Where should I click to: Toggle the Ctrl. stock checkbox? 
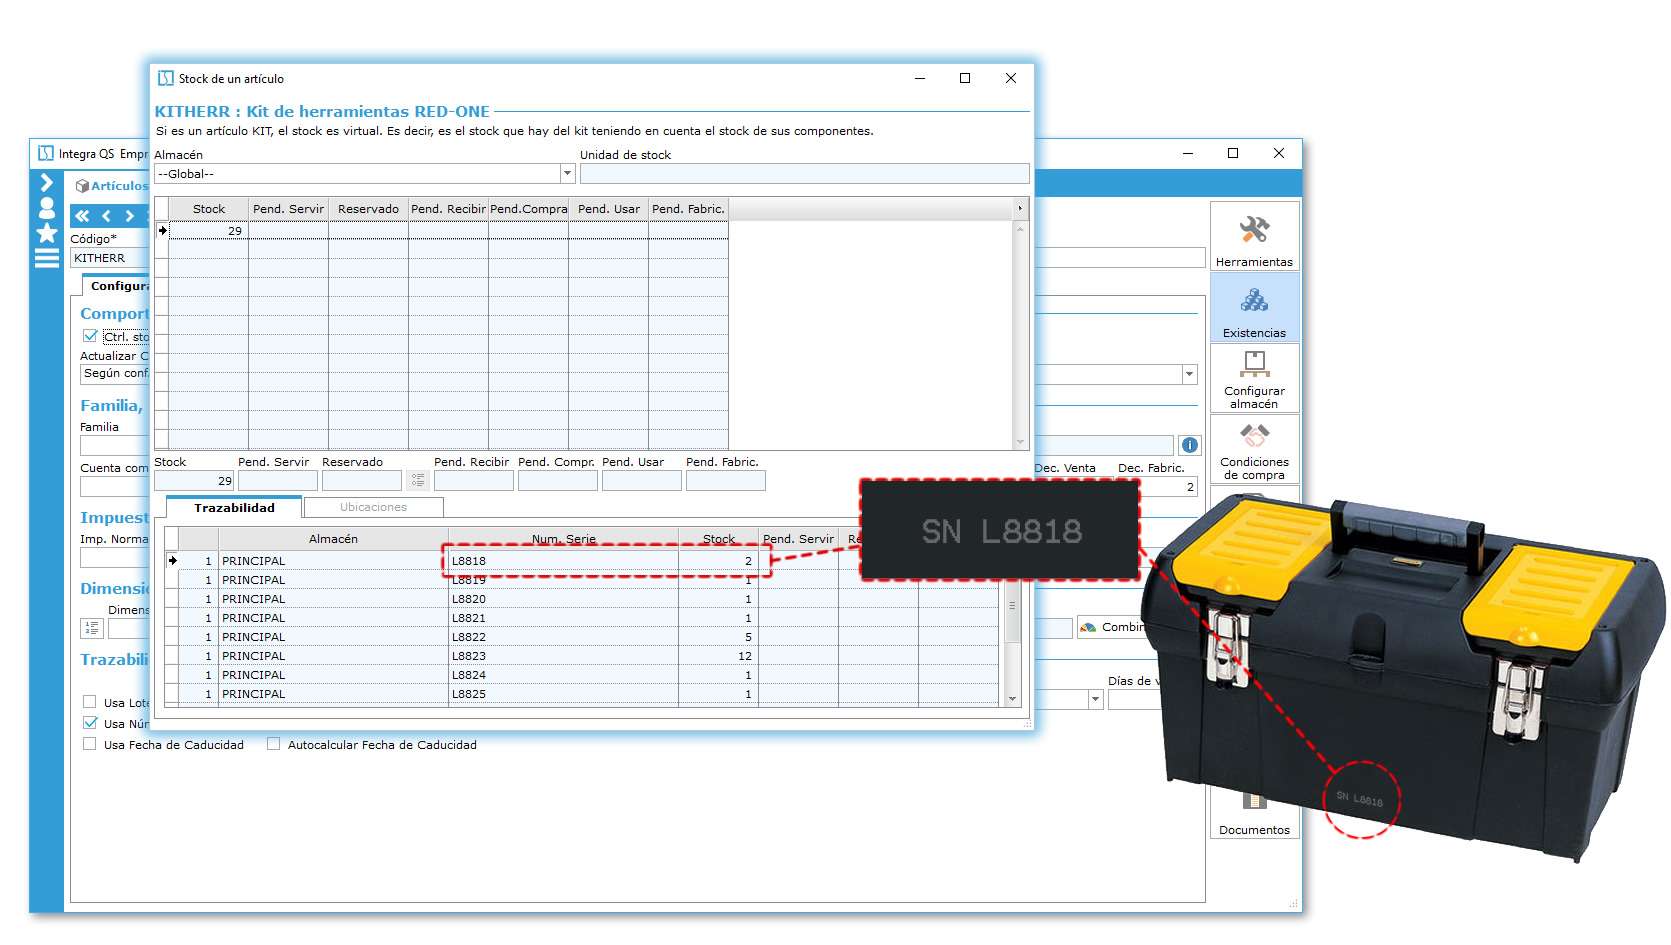(x=89, y=337)
